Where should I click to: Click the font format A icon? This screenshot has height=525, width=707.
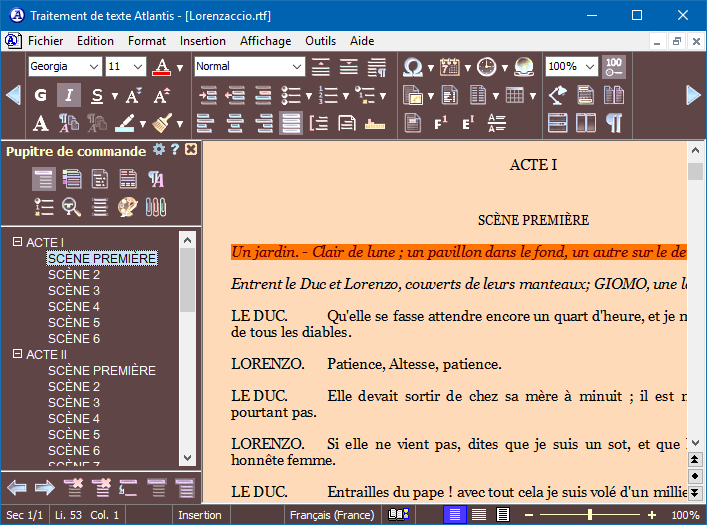pos(41,123)
